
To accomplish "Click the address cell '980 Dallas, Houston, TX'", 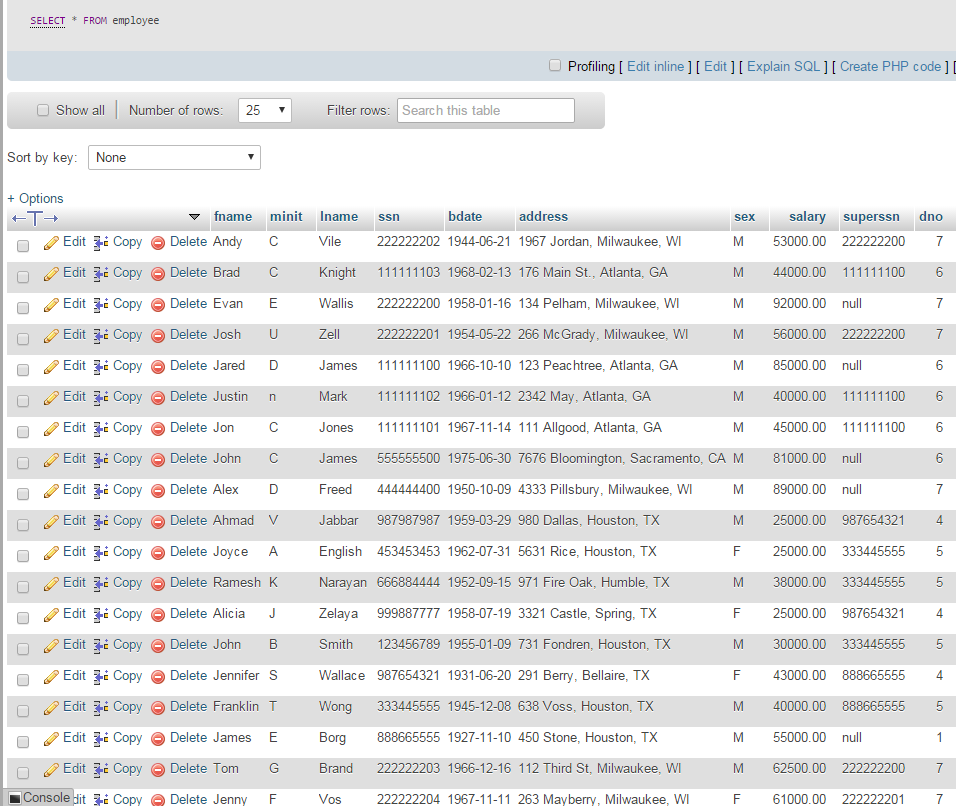I will tap(589, 521).
